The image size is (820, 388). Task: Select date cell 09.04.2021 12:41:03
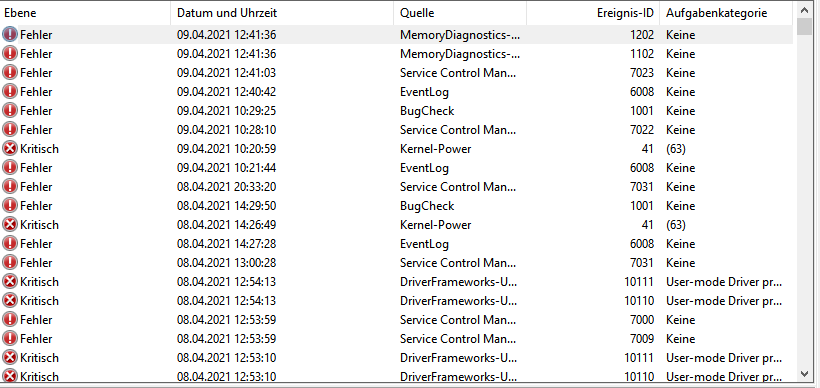coord(226,73)
